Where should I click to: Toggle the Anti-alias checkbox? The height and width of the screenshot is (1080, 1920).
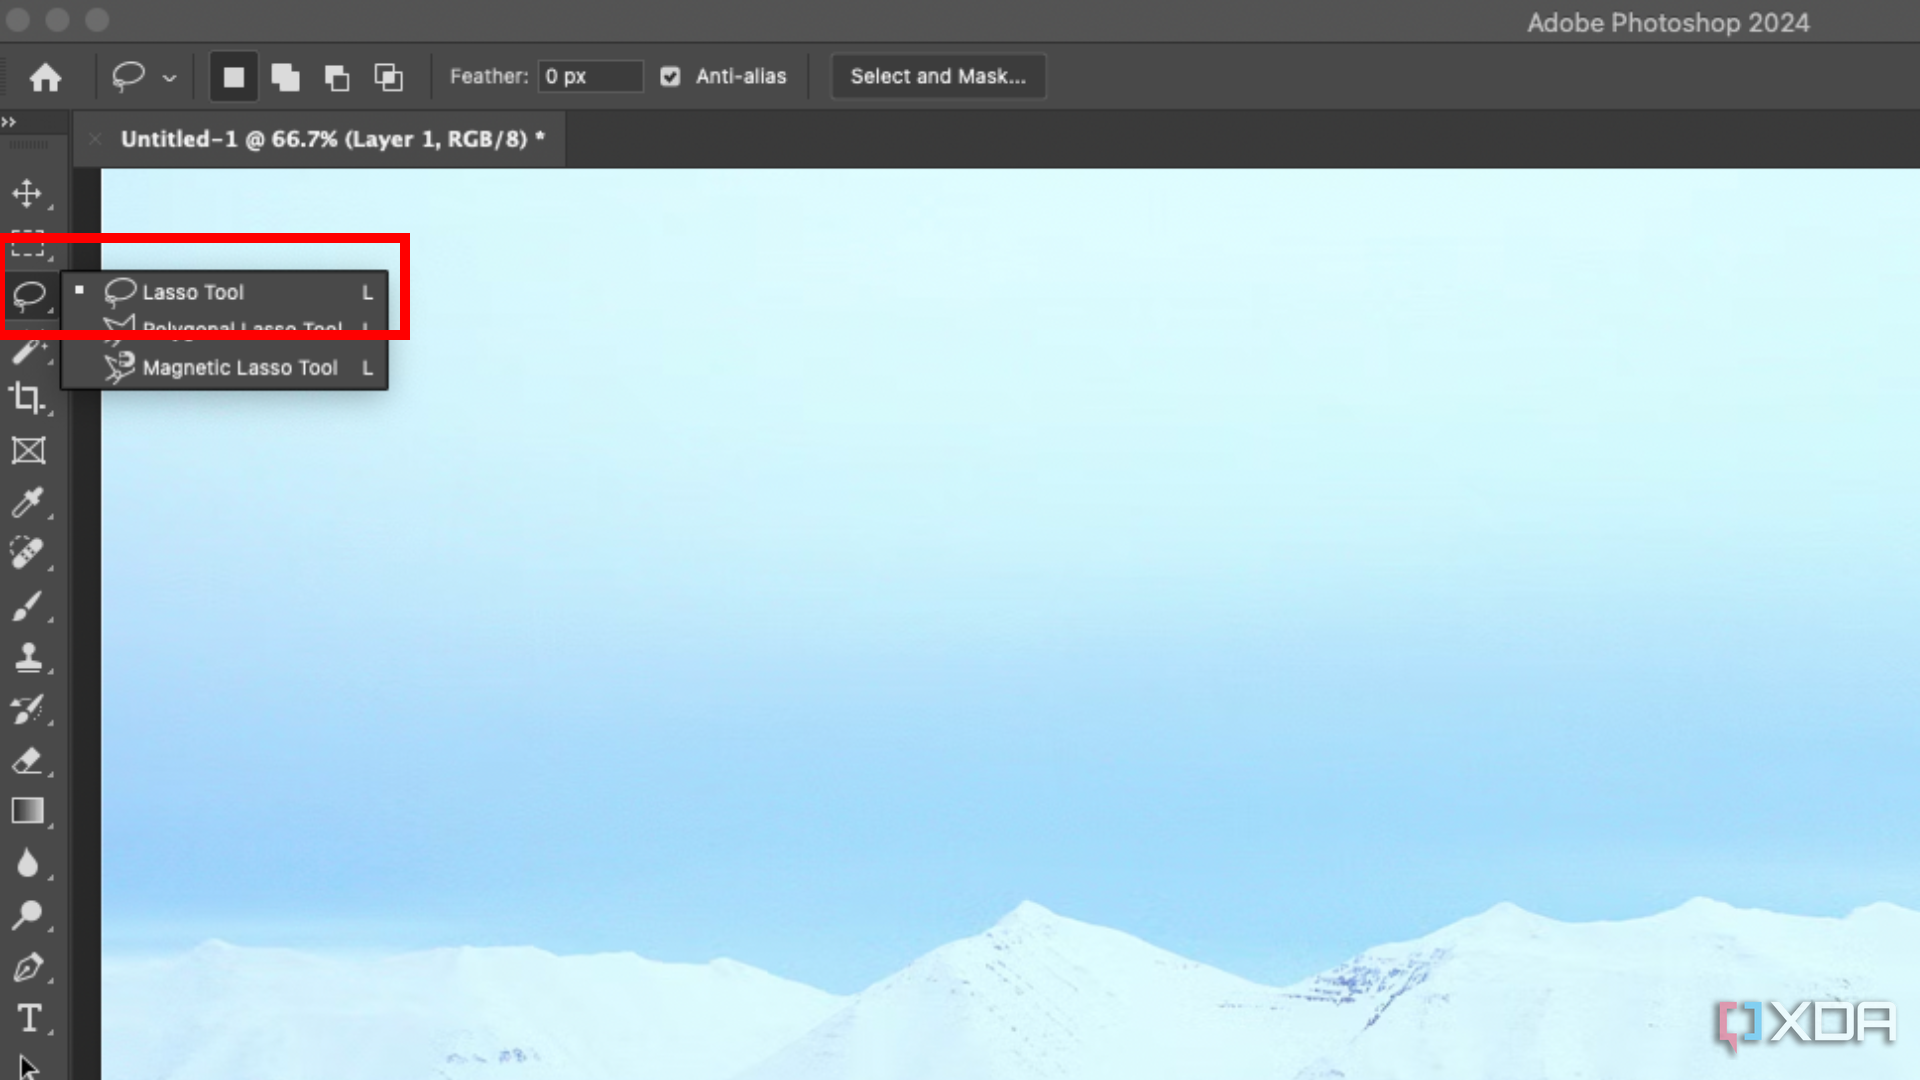point(670,76)
